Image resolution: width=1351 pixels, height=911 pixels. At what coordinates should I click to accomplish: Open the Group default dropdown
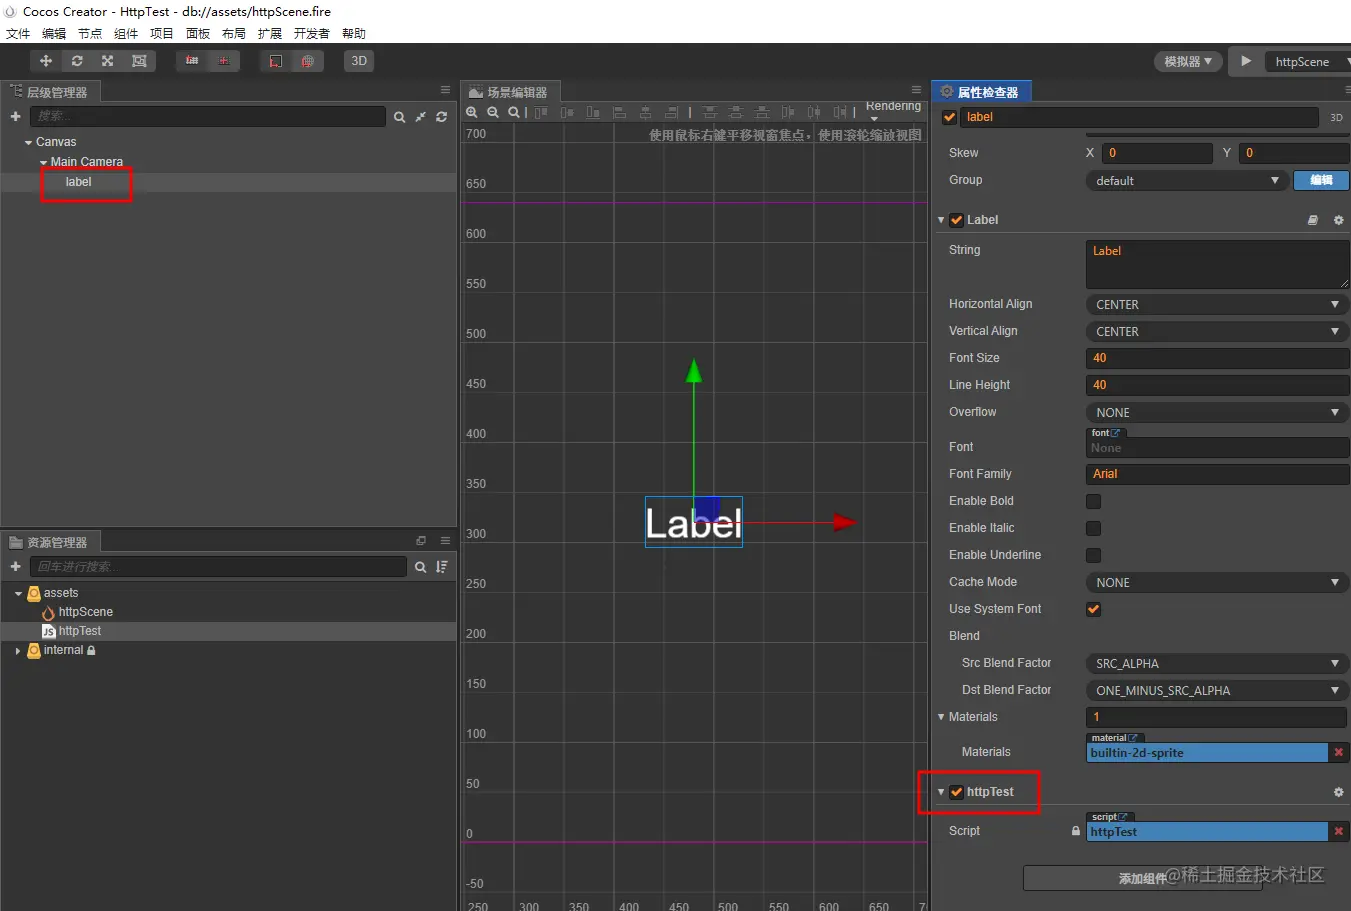coord(1187,181)
